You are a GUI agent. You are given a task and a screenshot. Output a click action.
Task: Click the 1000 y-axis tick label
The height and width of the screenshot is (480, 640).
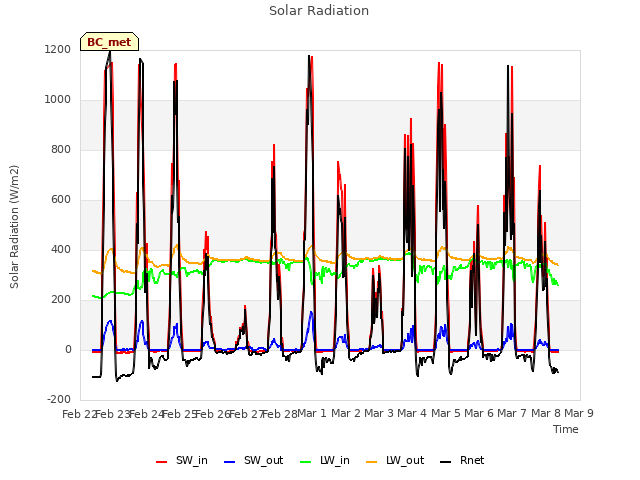coord(58,100)
